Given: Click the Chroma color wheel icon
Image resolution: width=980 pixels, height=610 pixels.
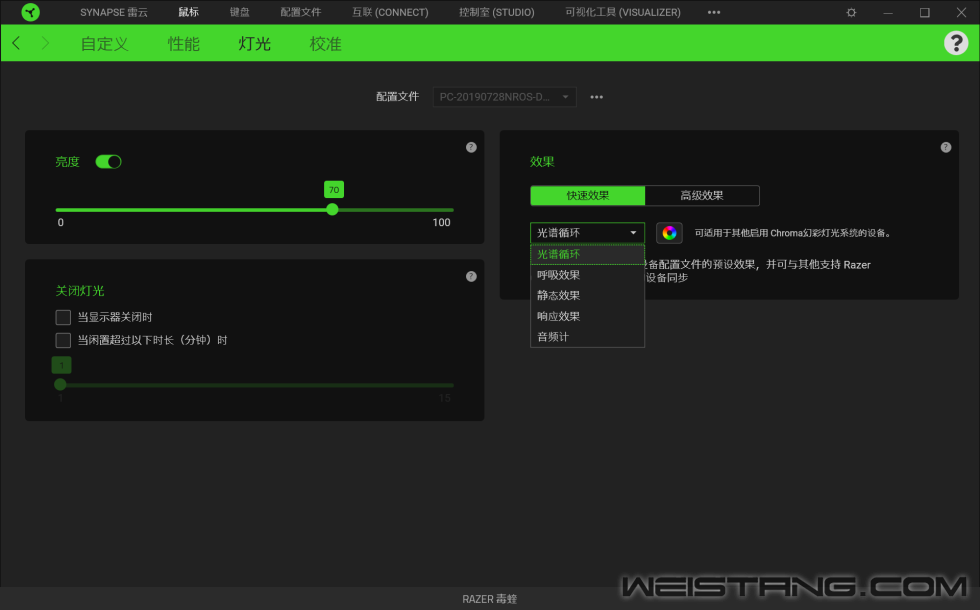Looking at the screenshot, I should point(669,233).
